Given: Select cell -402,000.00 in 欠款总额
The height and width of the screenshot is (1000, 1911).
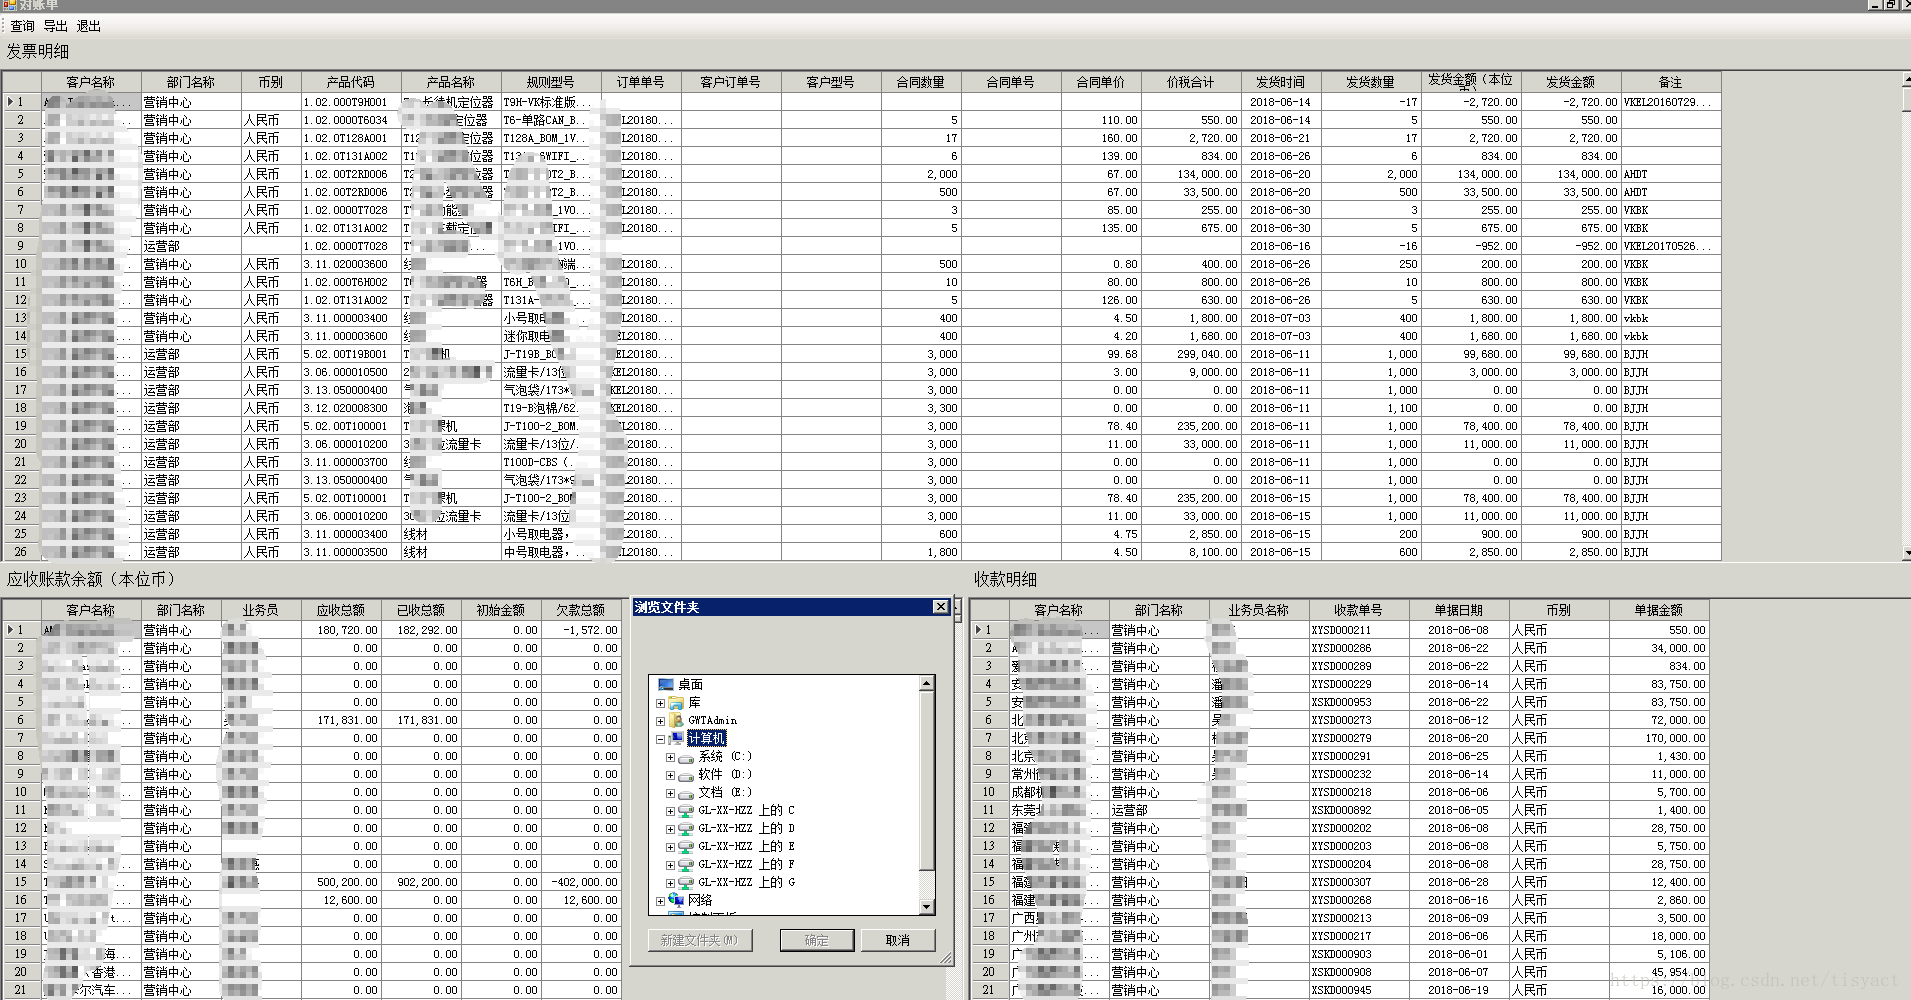Looking at the screenshot, I should click(x=581, y=882).
